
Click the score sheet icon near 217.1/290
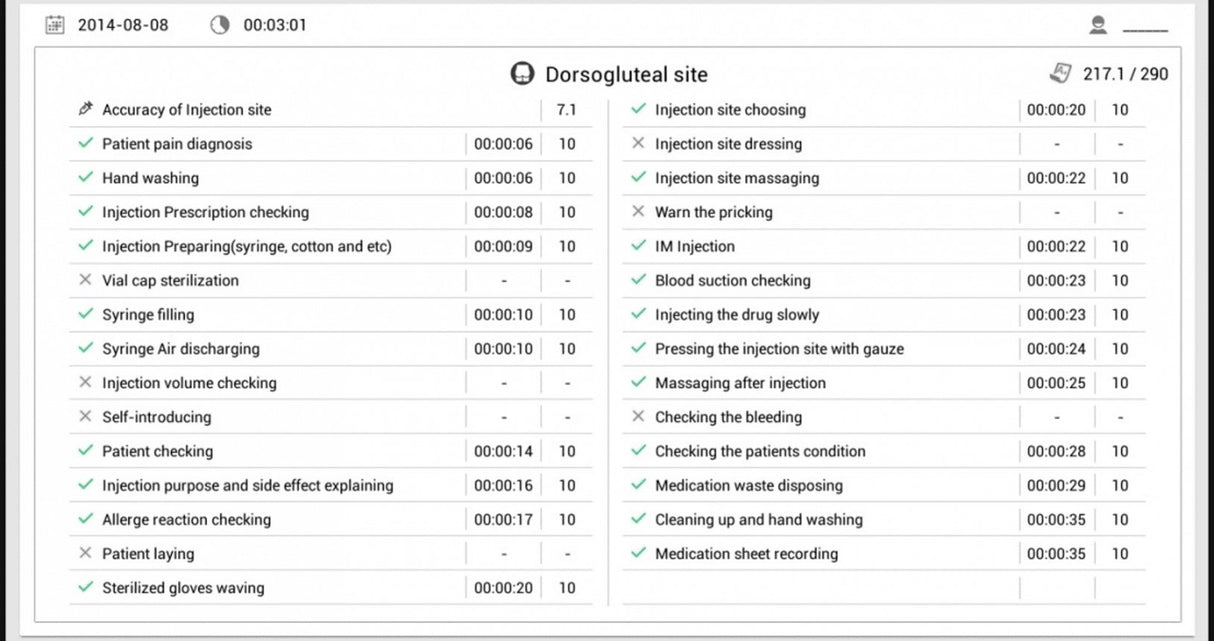click(x=1063, y=72)
